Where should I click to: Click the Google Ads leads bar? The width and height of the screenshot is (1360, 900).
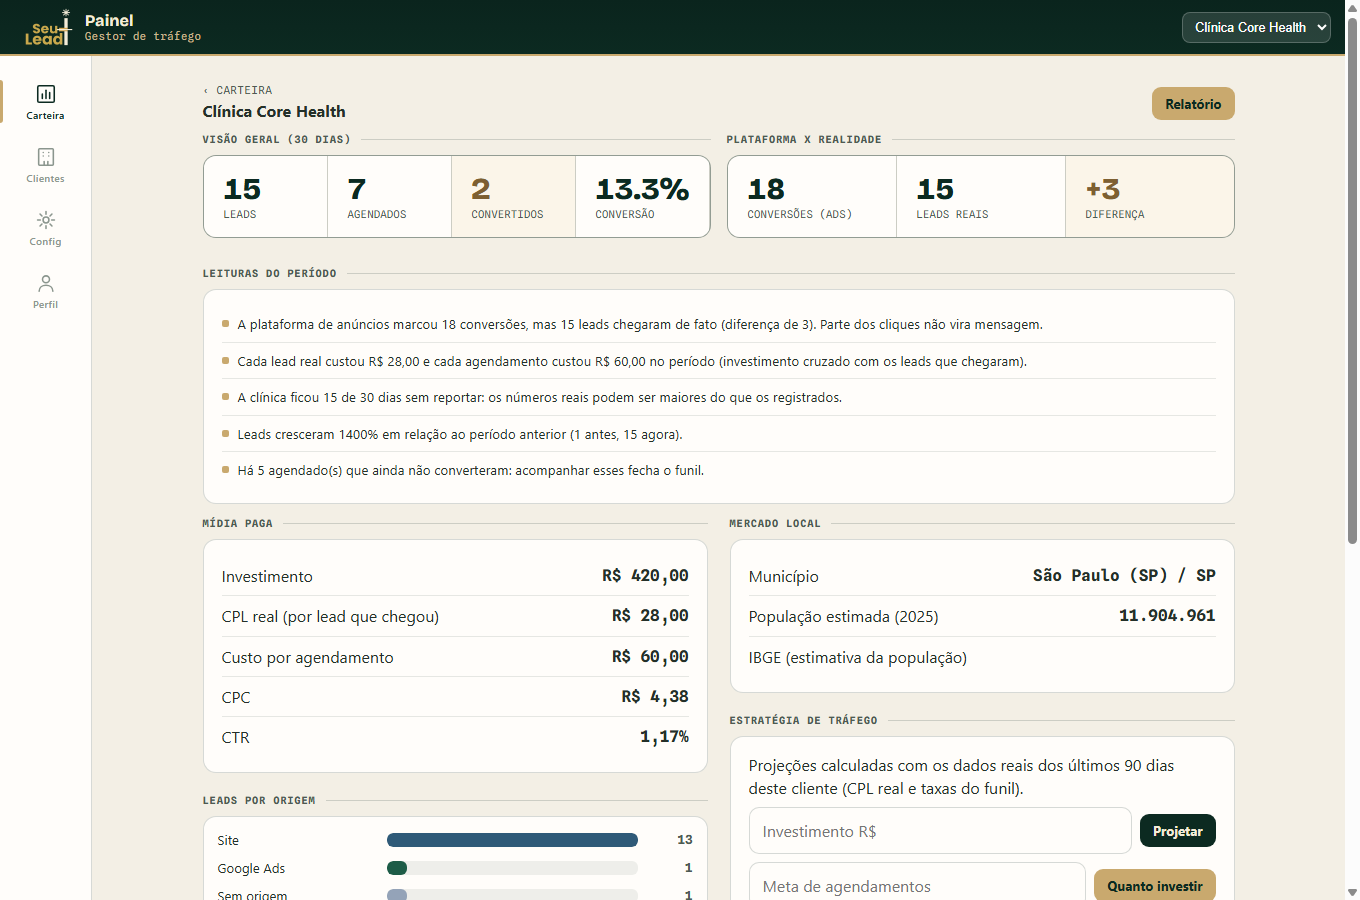tap(512, 868)
